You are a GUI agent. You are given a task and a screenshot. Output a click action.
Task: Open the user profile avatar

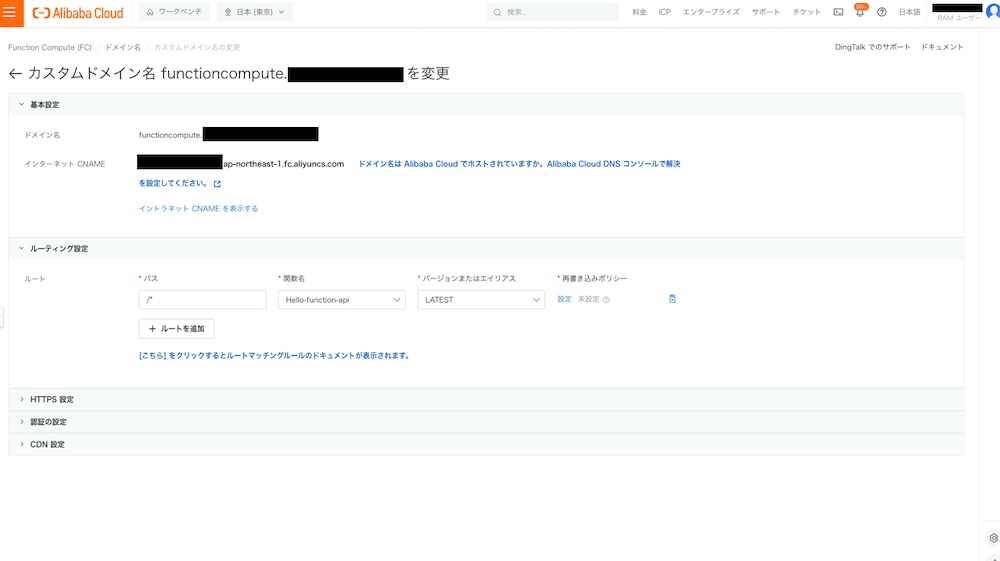pyautogui.click(x=991, y=12)
